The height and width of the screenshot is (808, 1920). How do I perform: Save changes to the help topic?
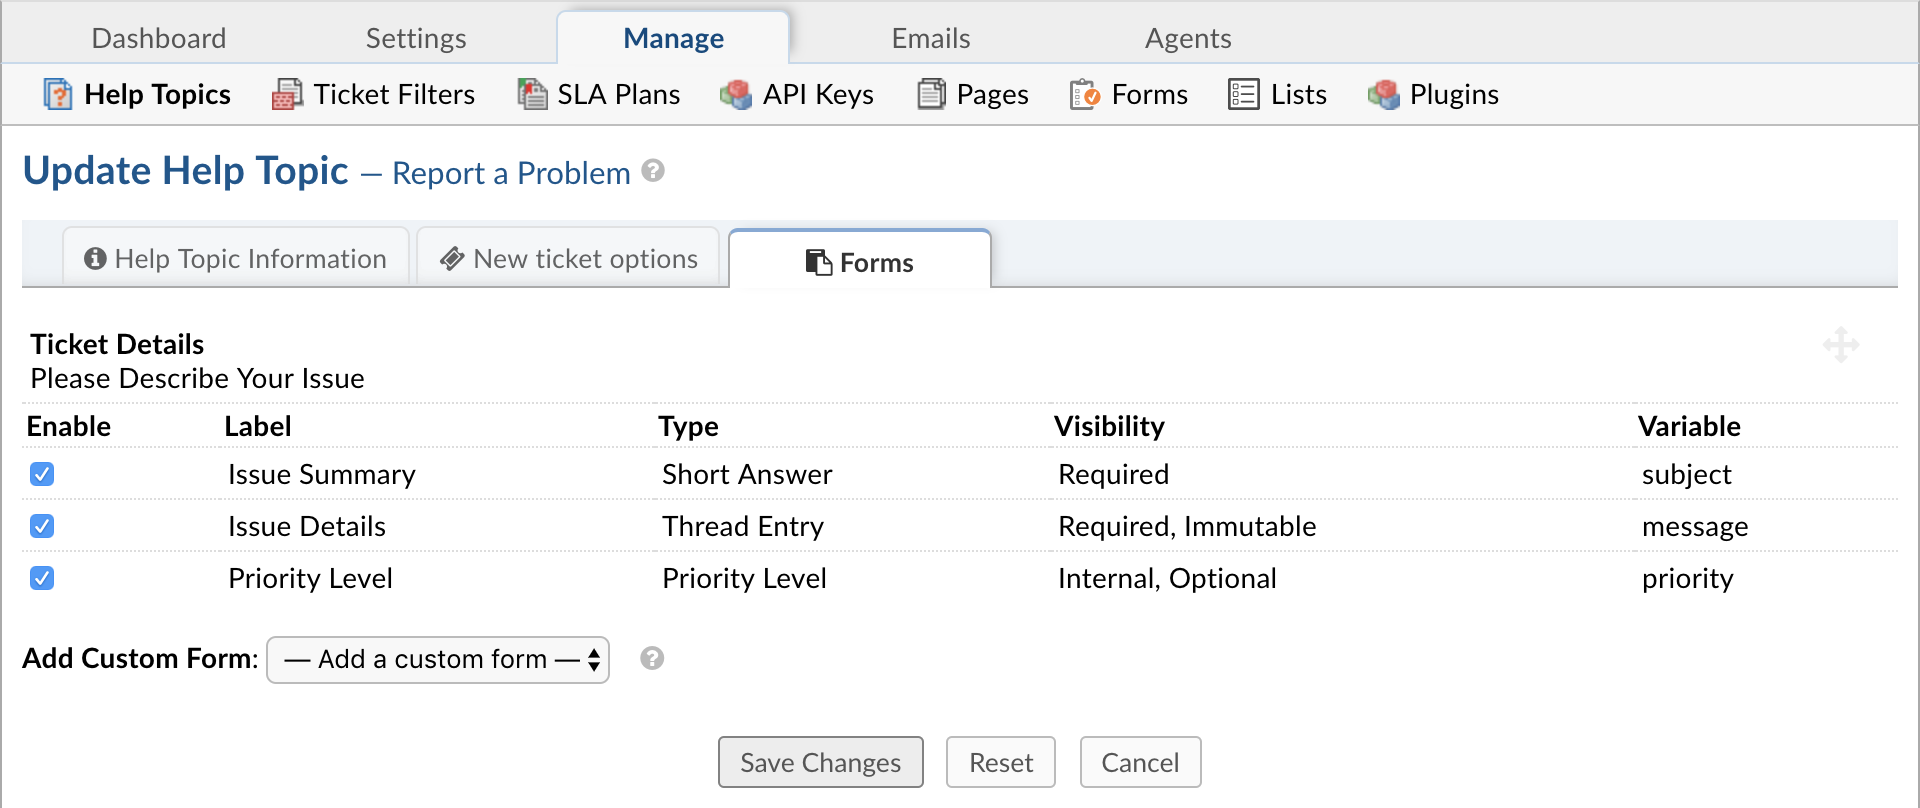(820, 761)
